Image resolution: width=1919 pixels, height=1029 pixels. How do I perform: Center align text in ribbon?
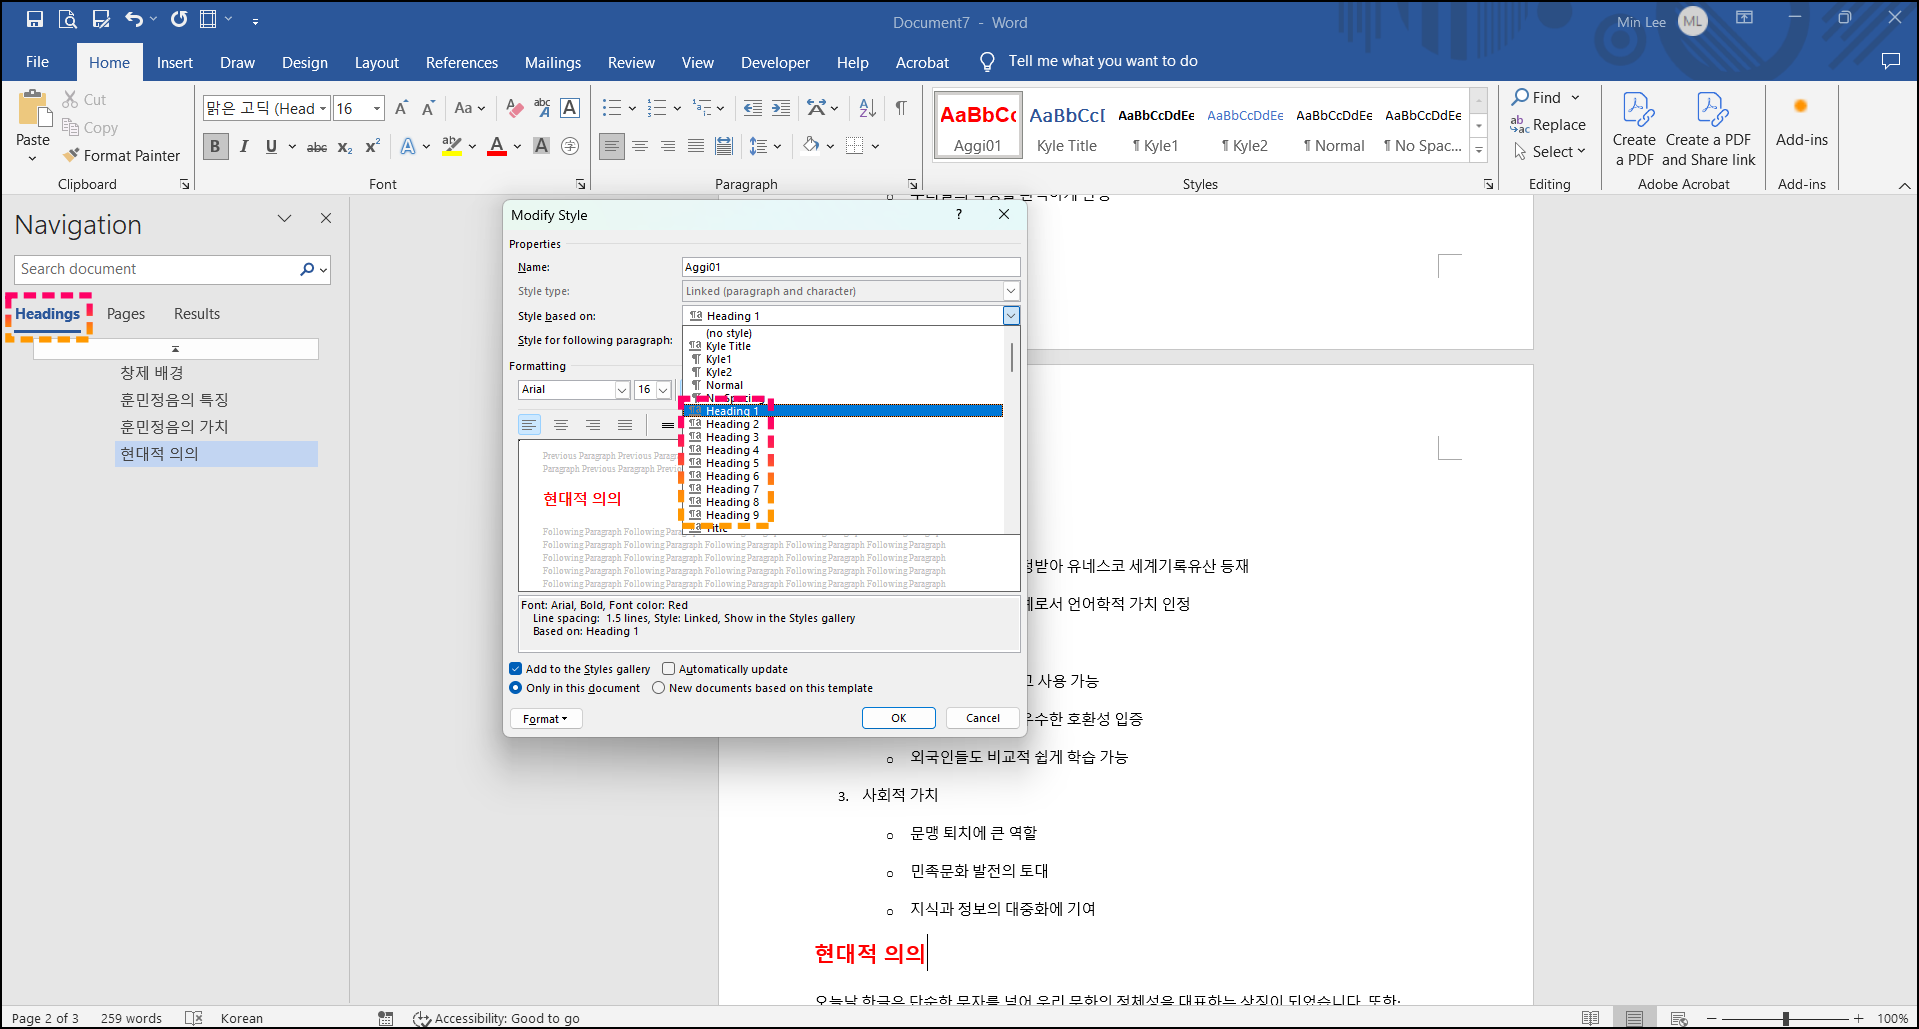640,147
